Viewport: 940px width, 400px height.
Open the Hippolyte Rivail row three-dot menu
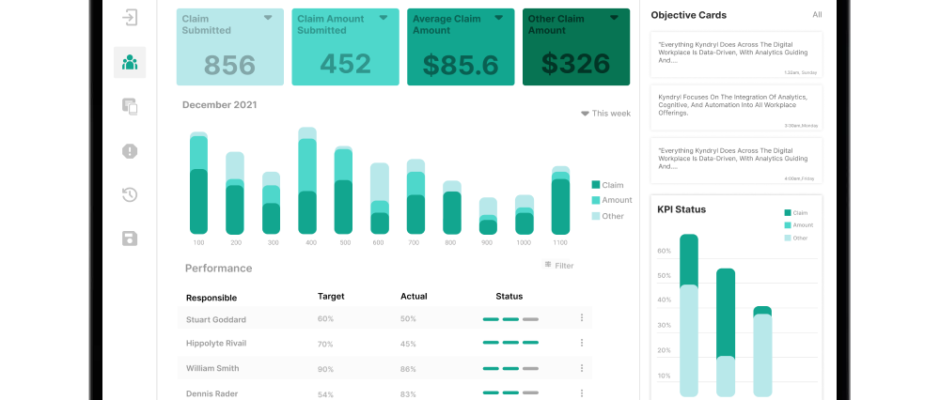[x=582, y=343]
